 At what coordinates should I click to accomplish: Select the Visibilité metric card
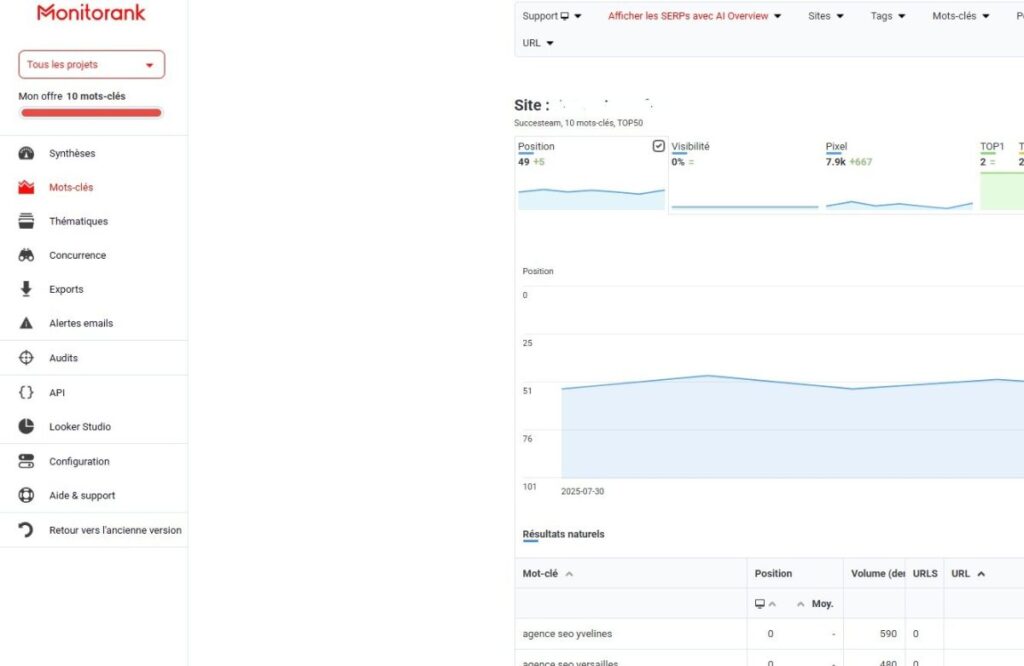click(x=744, y=174)
